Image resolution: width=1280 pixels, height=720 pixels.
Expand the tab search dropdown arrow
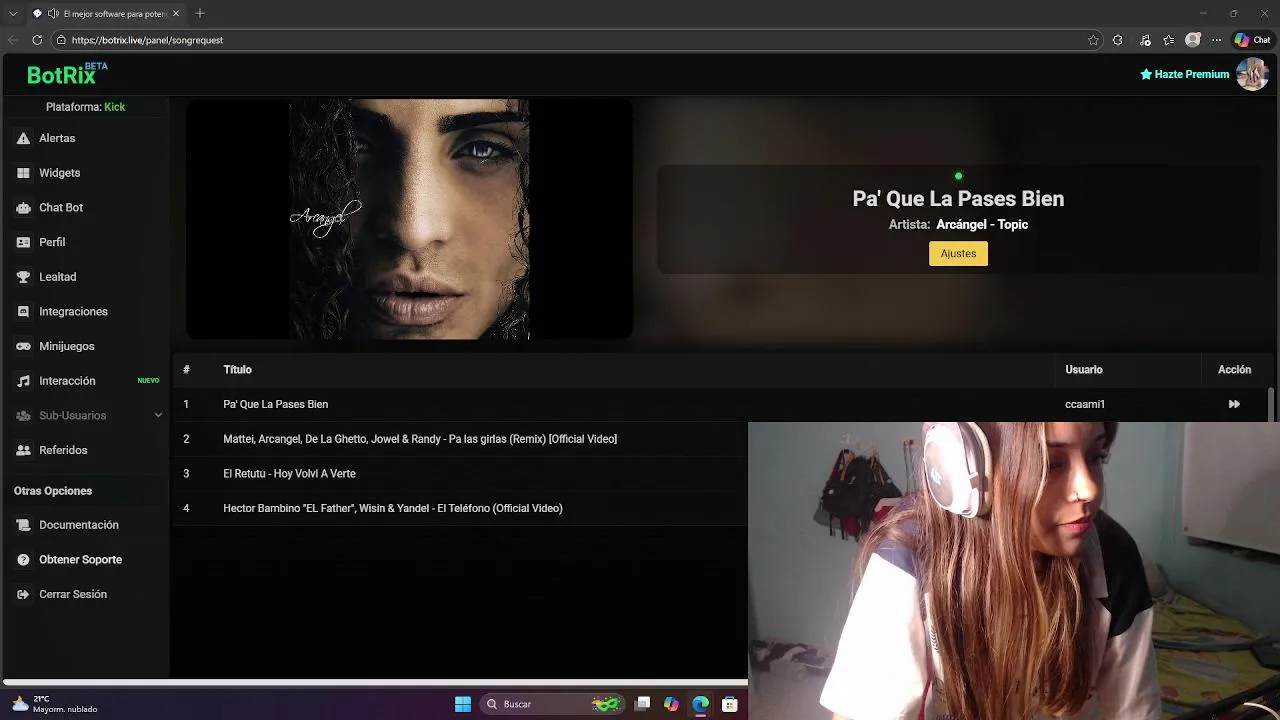click(x=13, y=14)
